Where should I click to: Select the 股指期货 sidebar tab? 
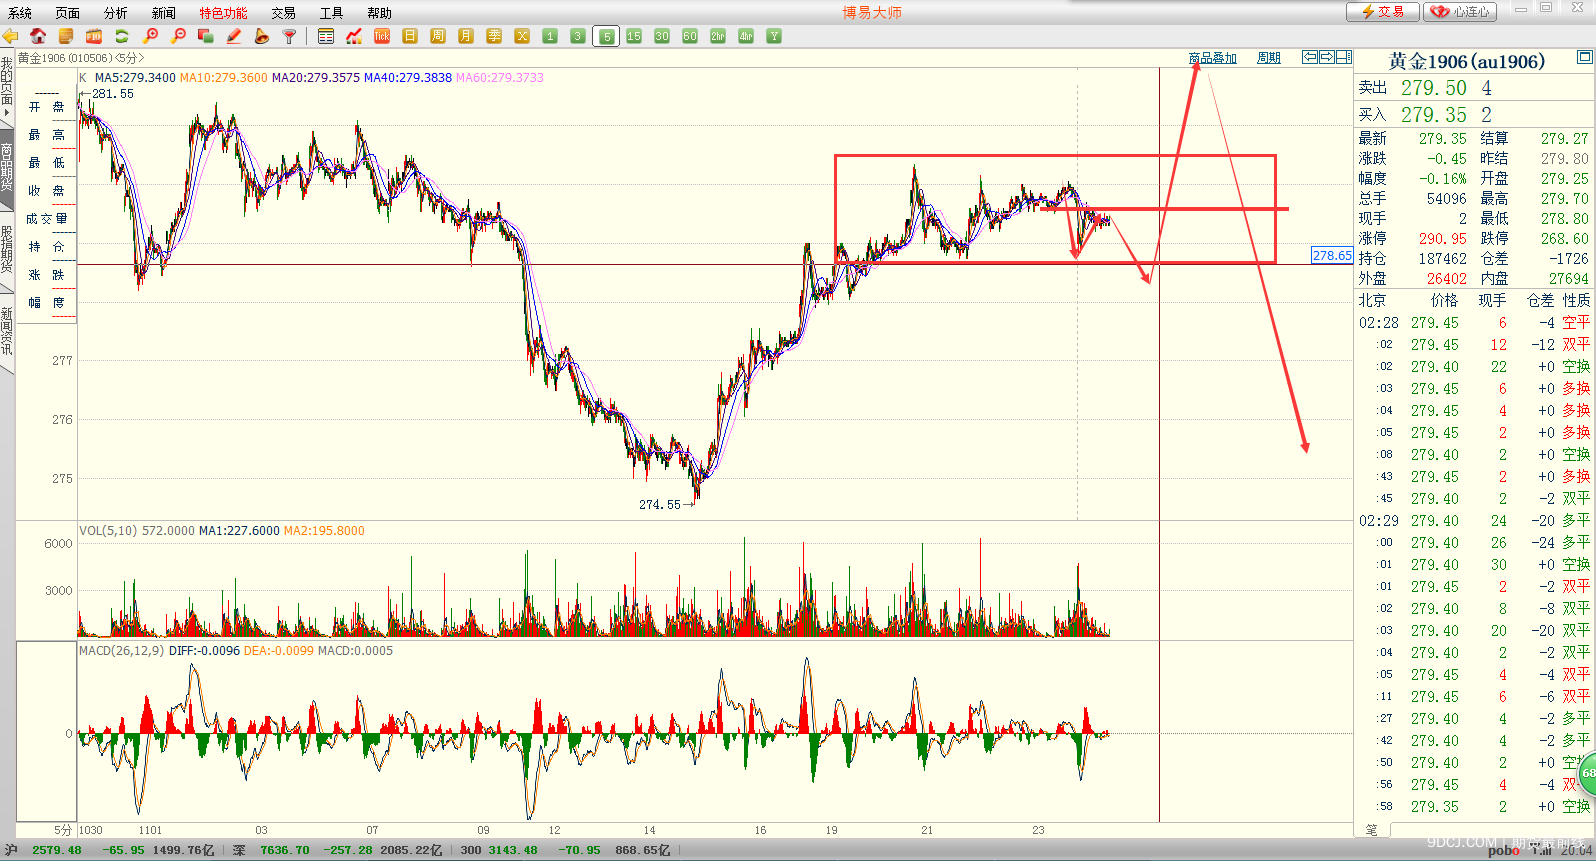(7, 248)
